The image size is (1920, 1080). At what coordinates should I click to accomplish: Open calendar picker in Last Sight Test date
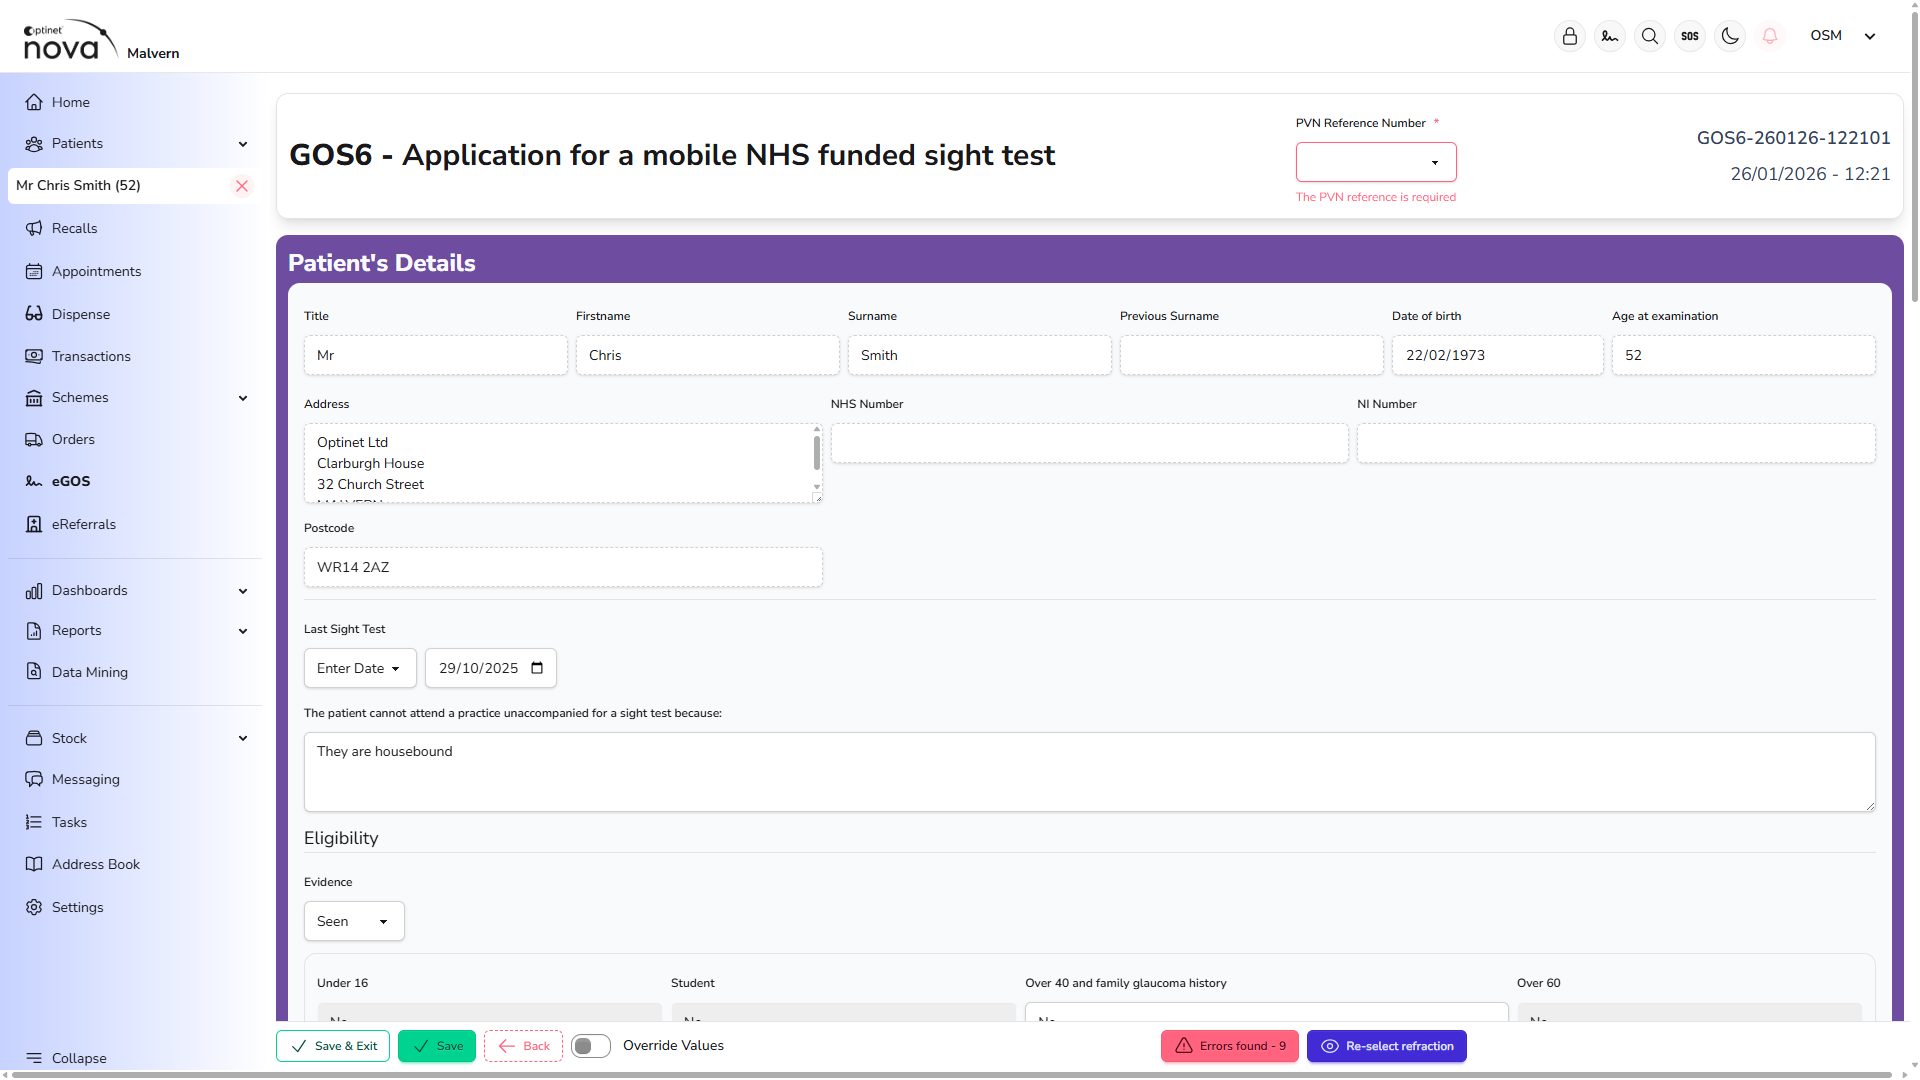point(537,668)
